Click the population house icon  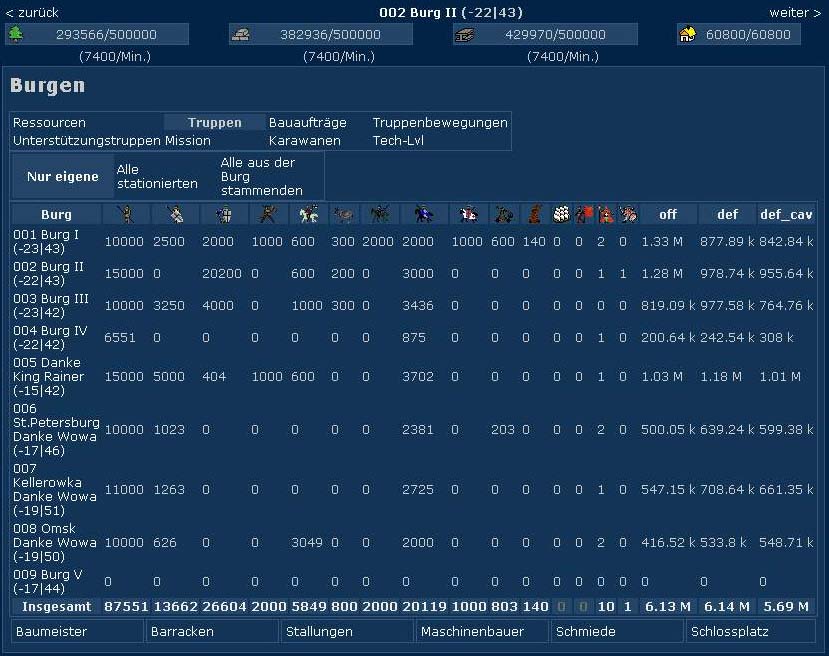click(688, 34)
